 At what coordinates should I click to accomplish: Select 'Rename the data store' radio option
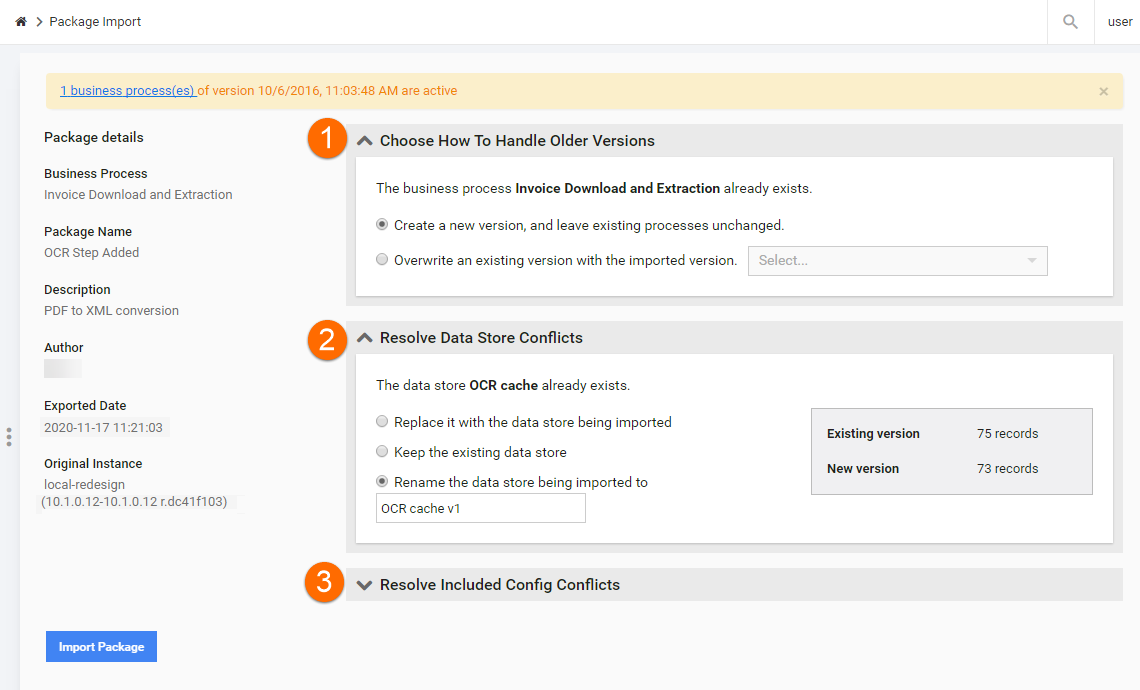click(382, 481)
